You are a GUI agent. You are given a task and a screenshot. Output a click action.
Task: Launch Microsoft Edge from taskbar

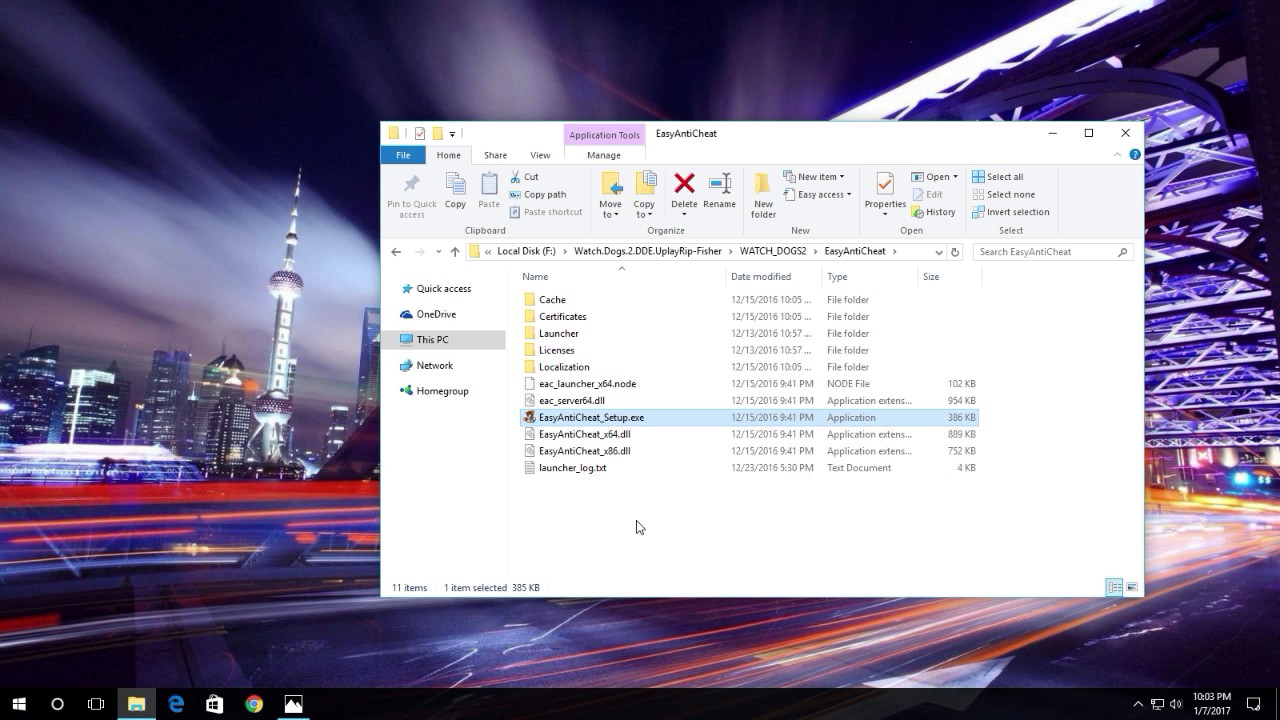coord(176,704)
